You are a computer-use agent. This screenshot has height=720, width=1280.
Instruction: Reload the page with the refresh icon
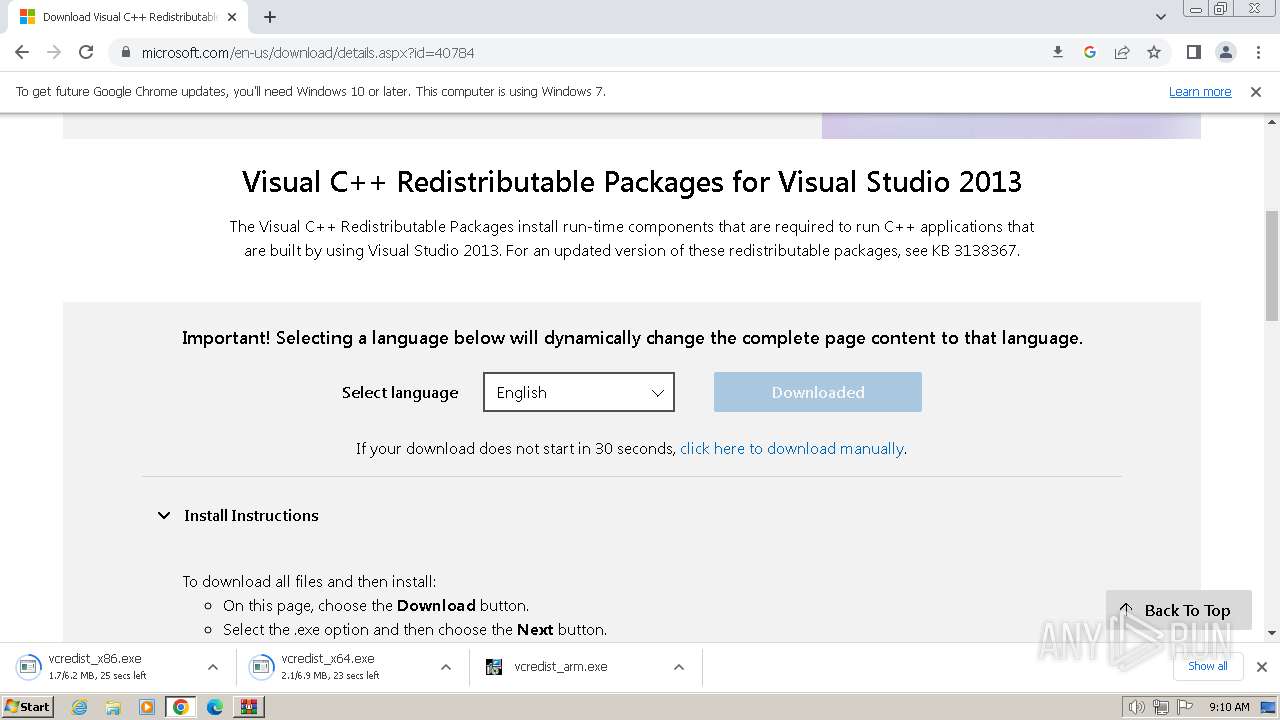coord(86,52)
